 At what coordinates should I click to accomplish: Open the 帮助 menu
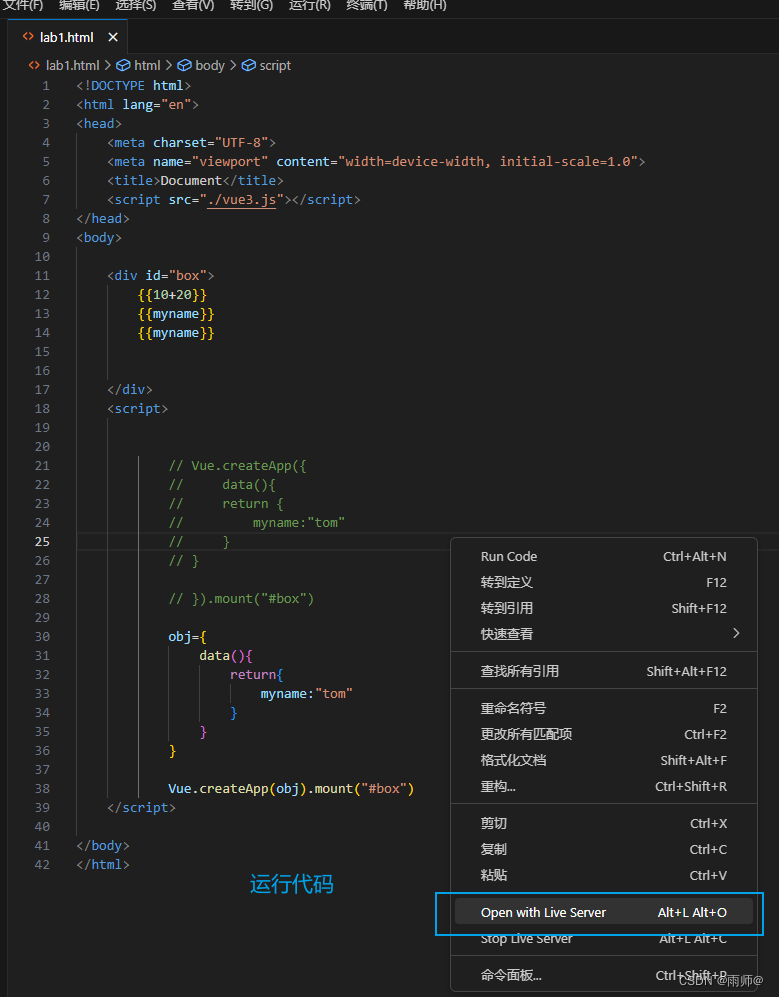(x=424, y=7)
